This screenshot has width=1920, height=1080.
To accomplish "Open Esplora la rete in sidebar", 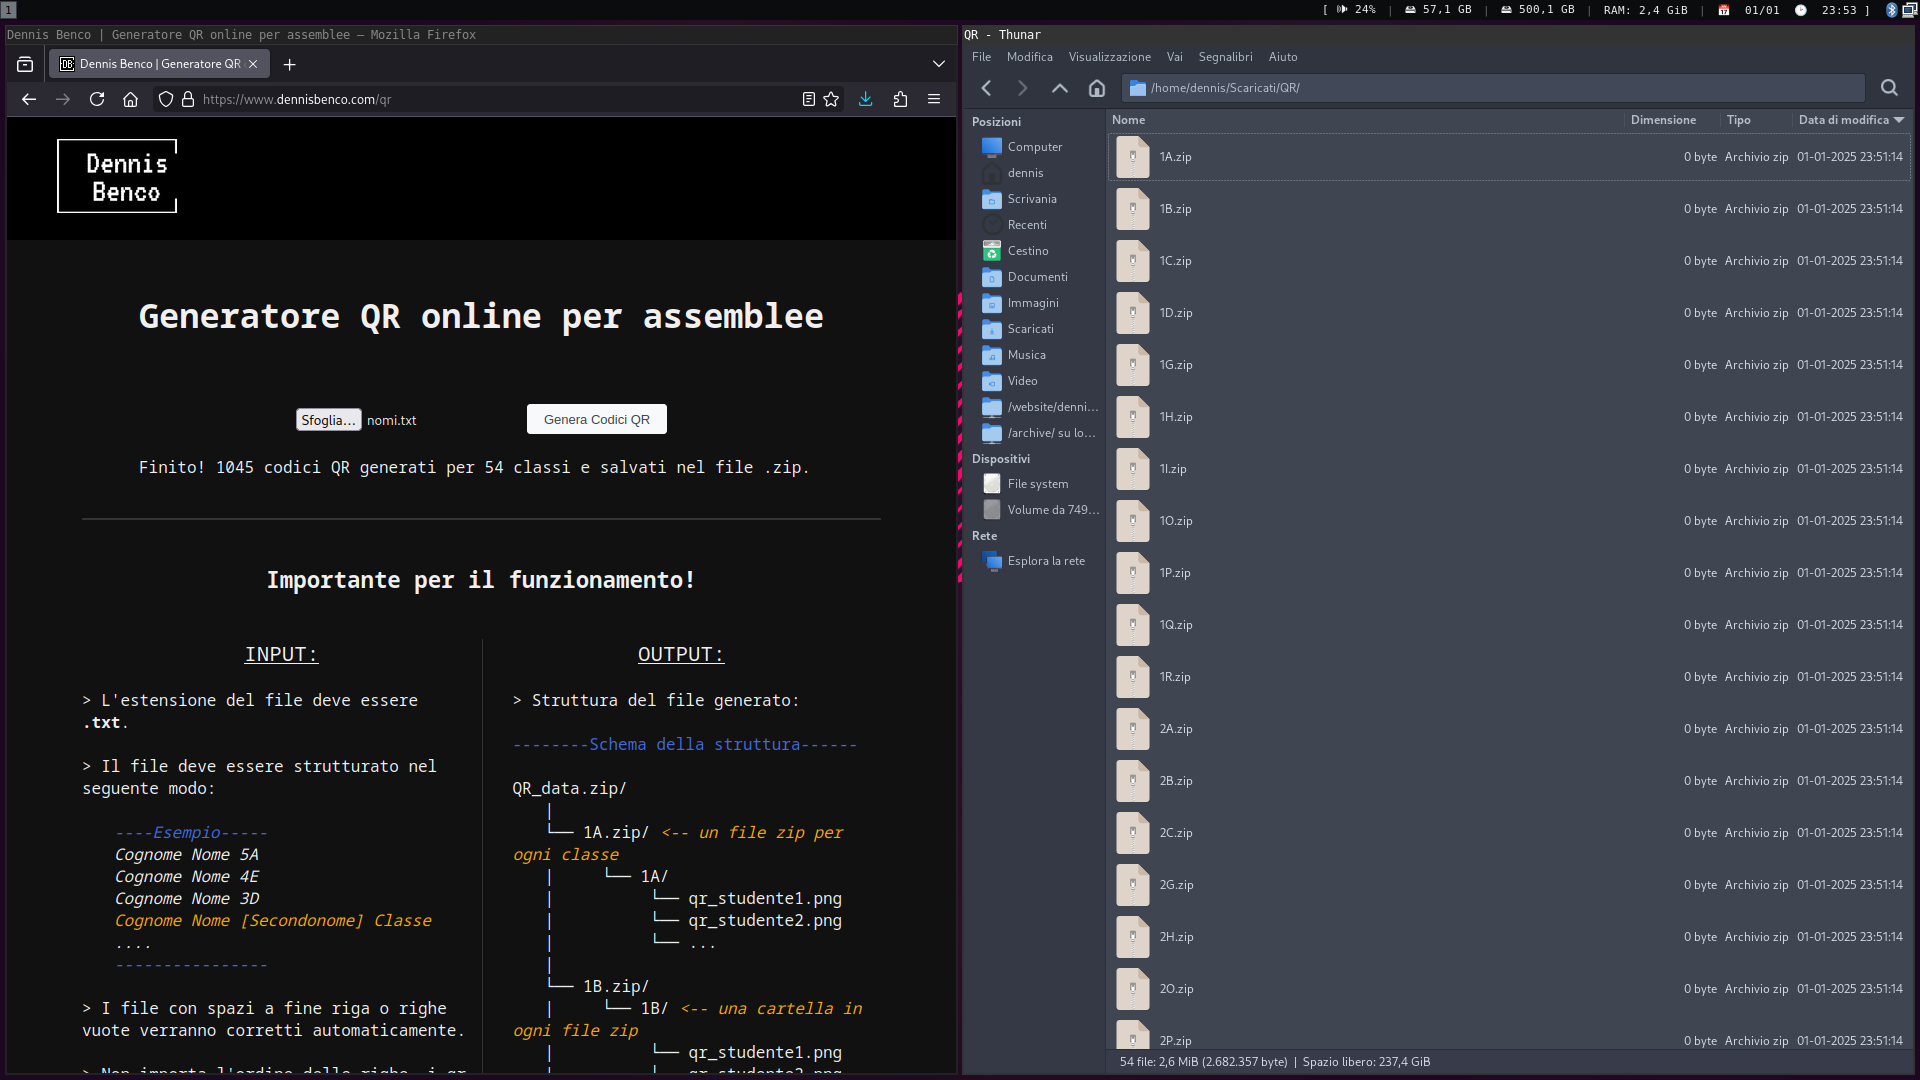I will [x=1035, y=561].
